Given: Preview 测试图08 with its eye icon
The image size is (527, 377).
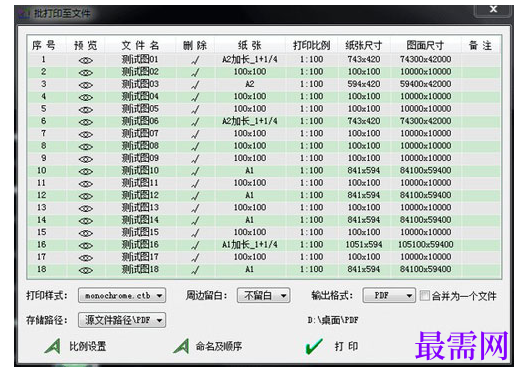Looking at the screenshot, I should coord(86,147).
